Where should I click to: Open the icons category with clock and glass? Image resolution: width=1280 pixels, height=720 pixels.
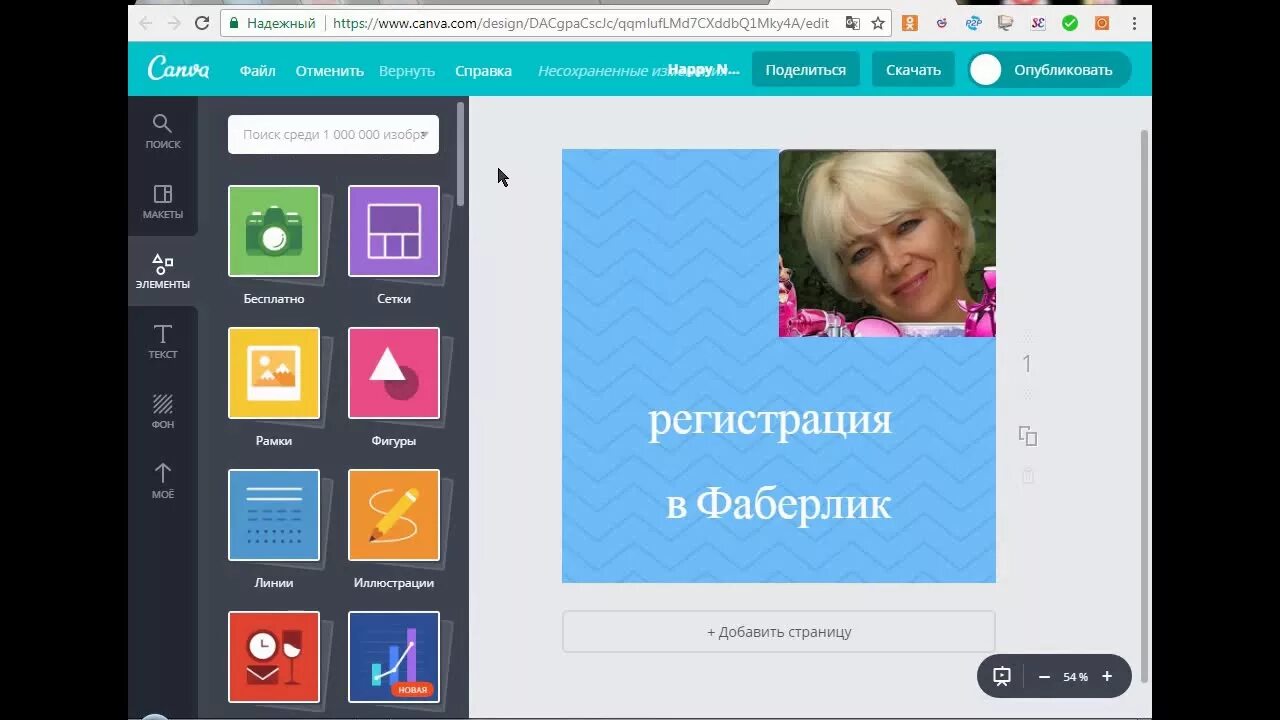pos(274,657)
